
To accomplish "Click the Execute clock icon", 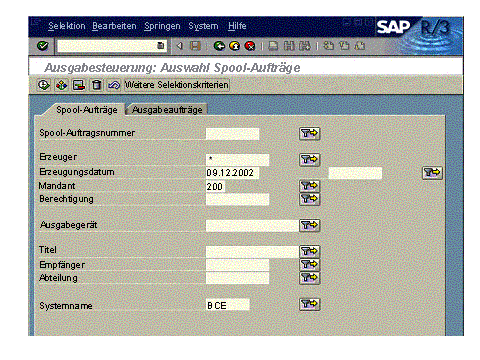I will coord(44,85).
